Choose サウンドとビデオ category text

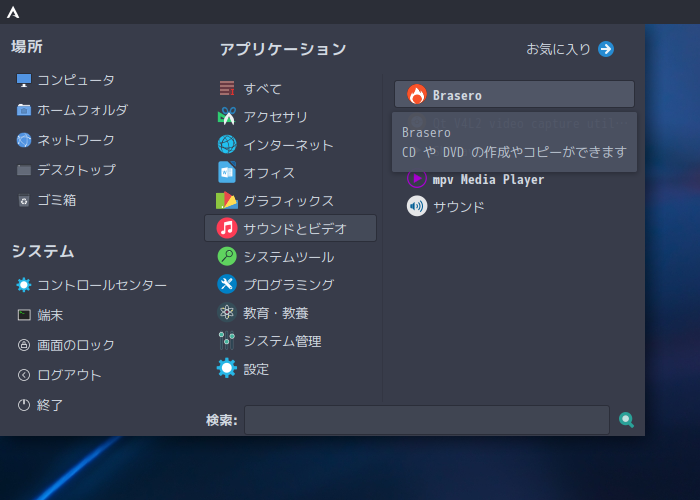295,229
